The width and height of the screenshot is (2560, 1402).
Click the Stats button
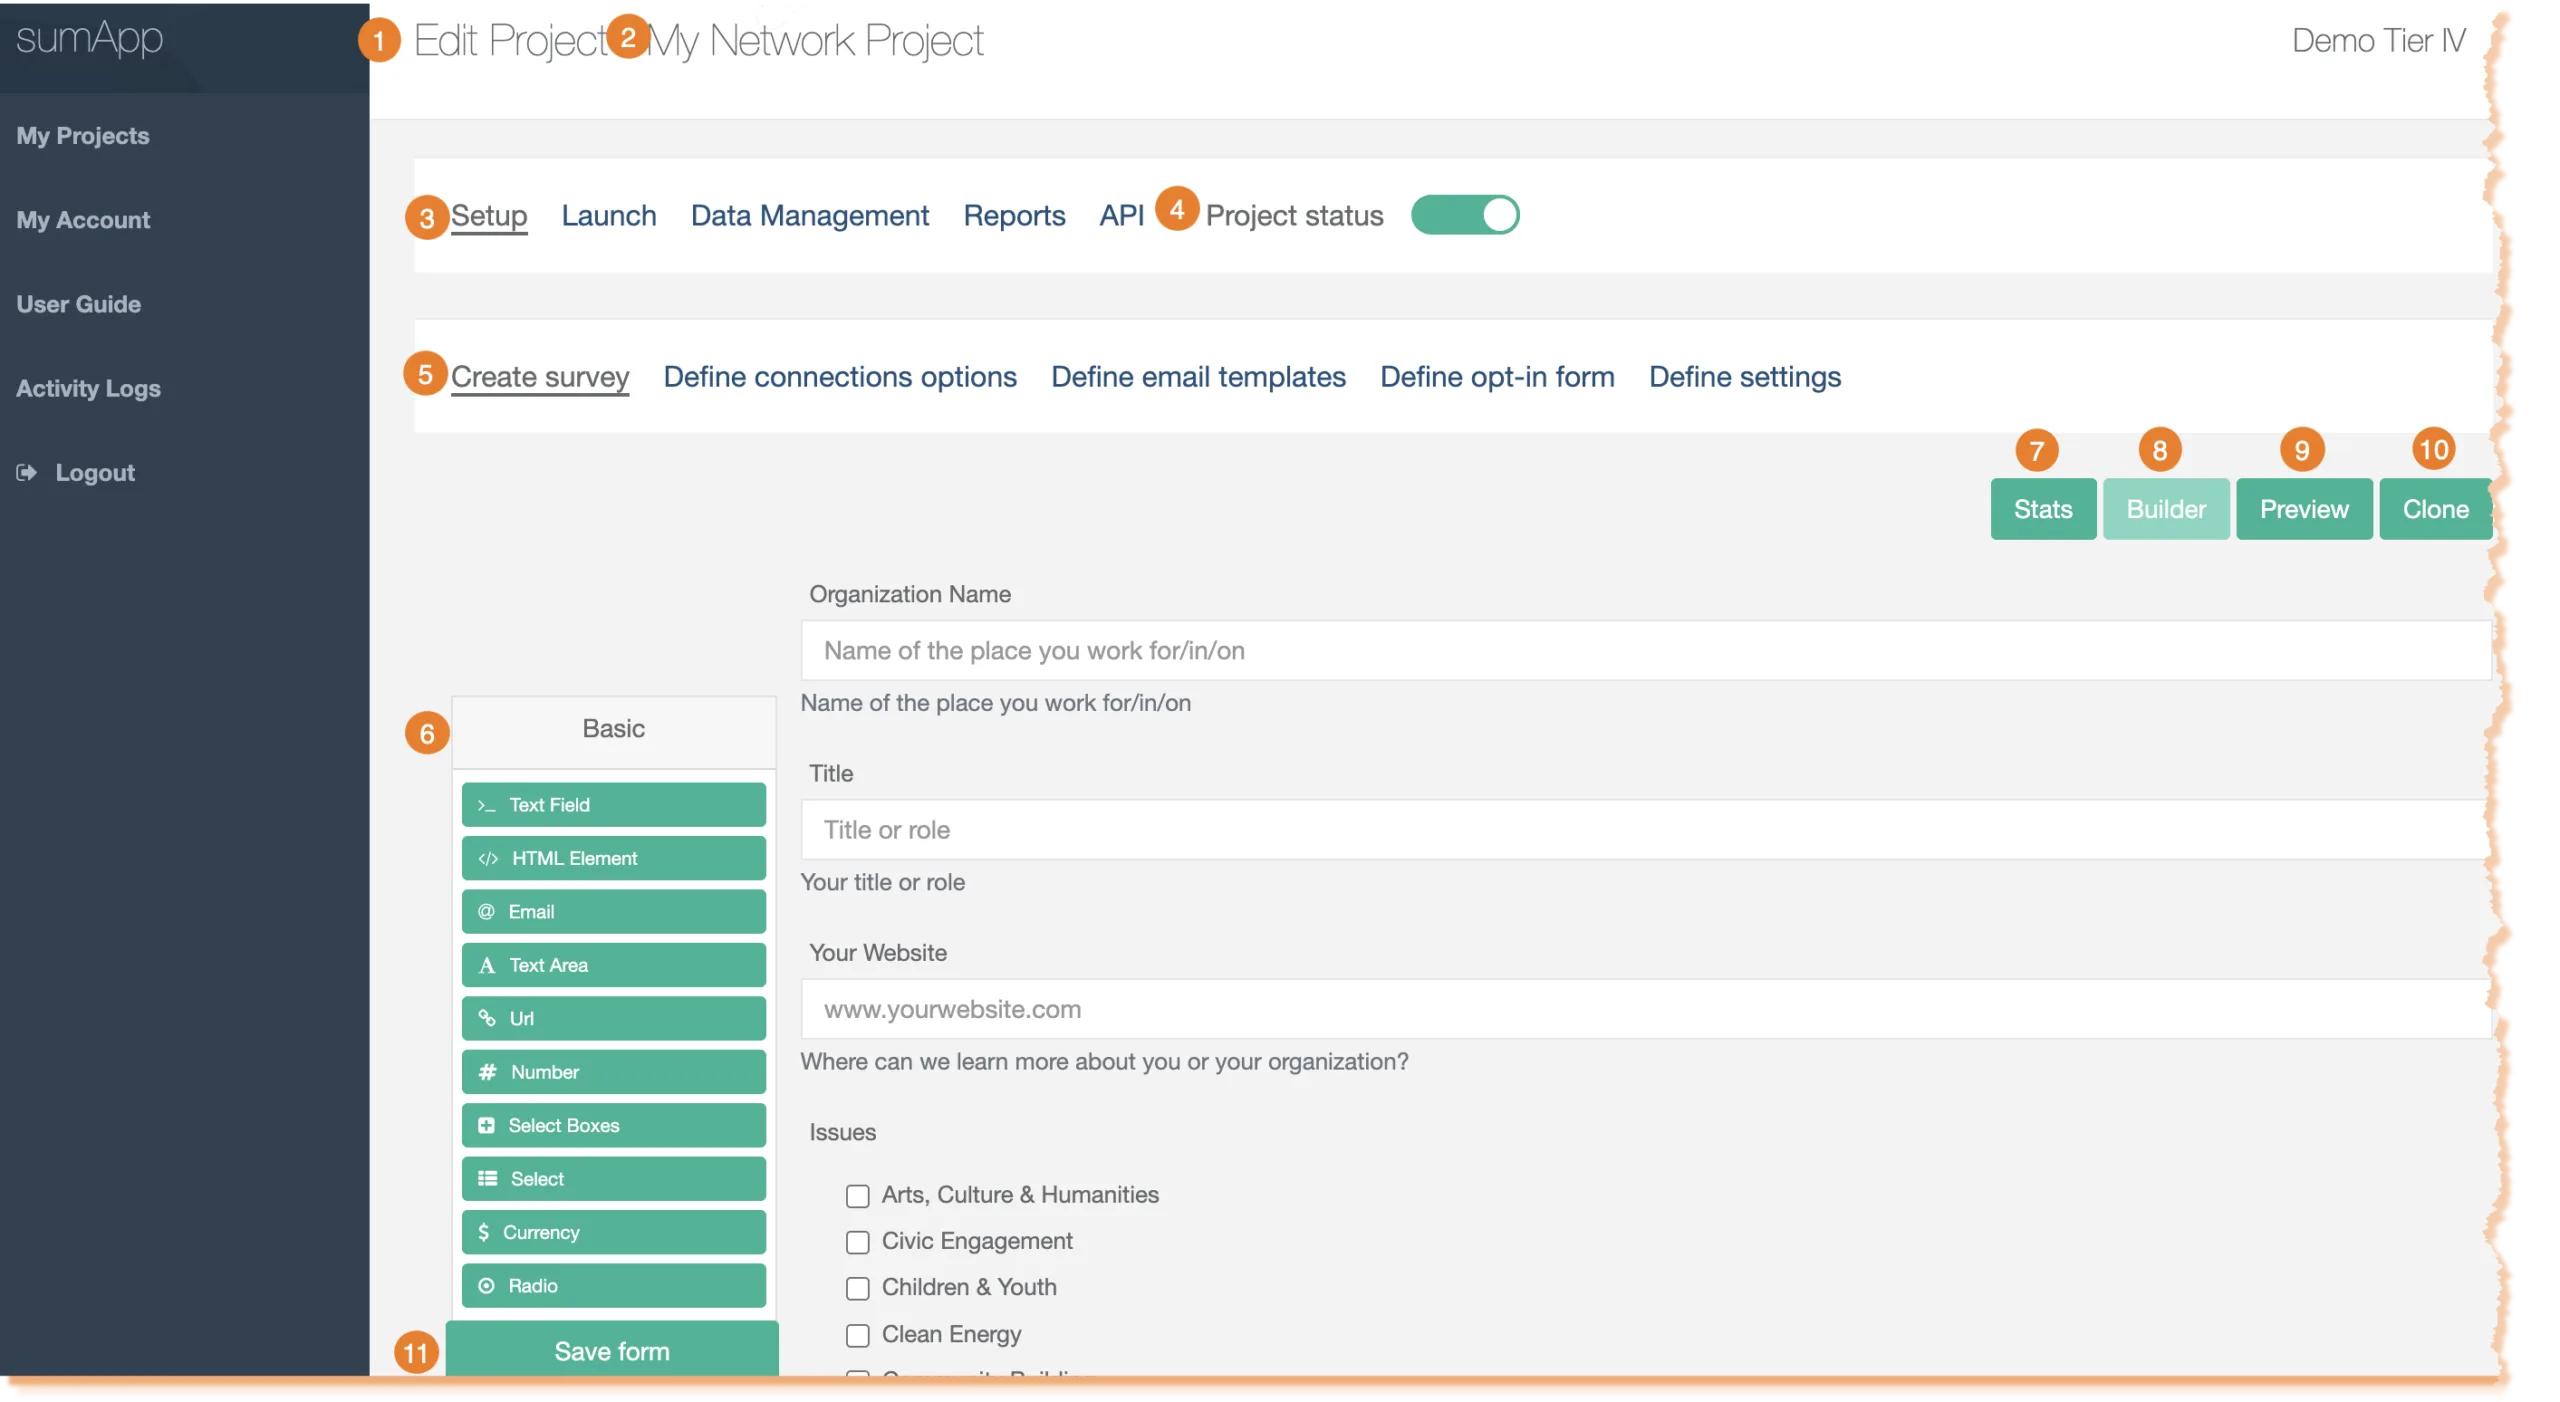tap(2043, 510)
